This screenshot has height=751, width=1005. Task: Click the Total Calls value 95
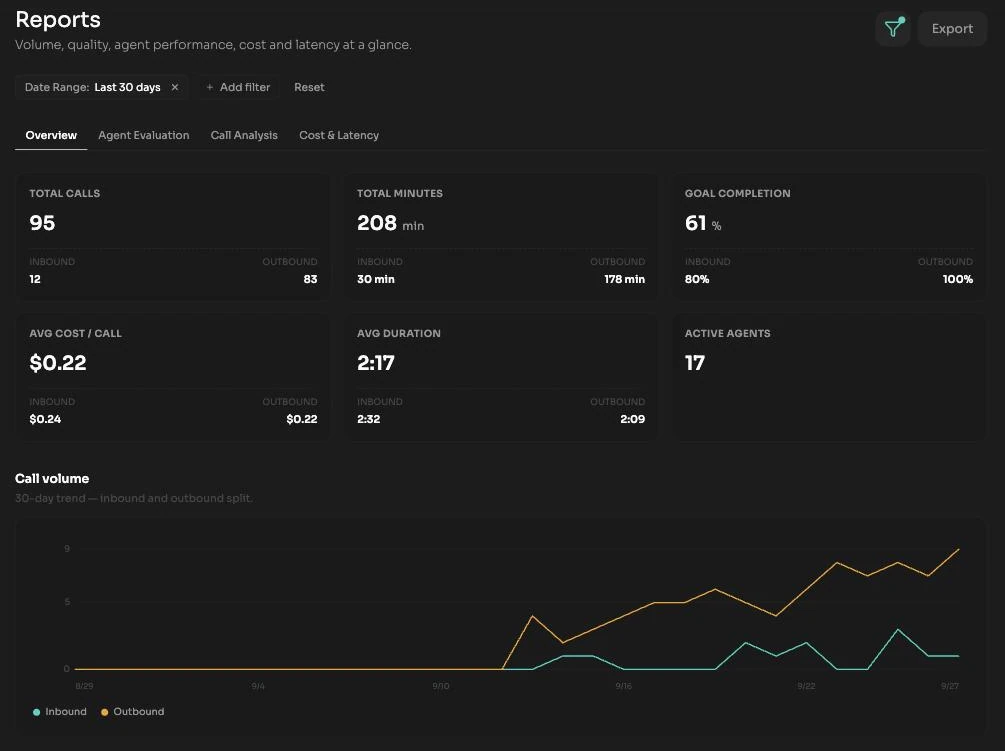[x=42, y=223]
